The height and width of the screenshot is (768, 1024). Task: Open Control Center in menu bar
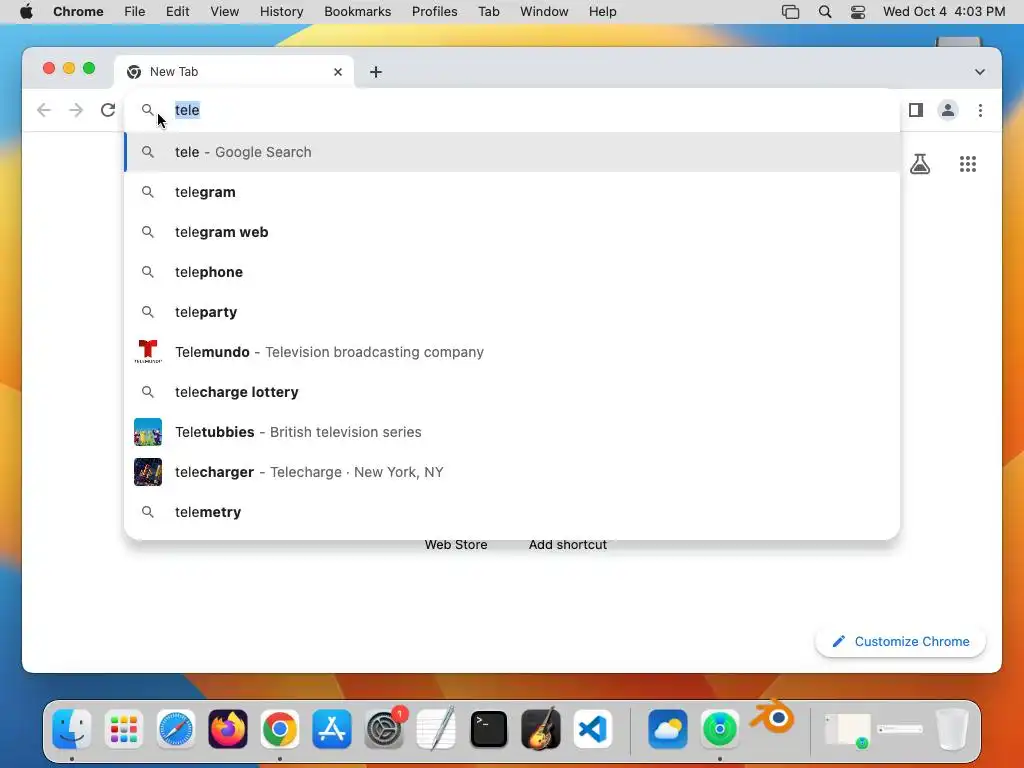point(857,12)
